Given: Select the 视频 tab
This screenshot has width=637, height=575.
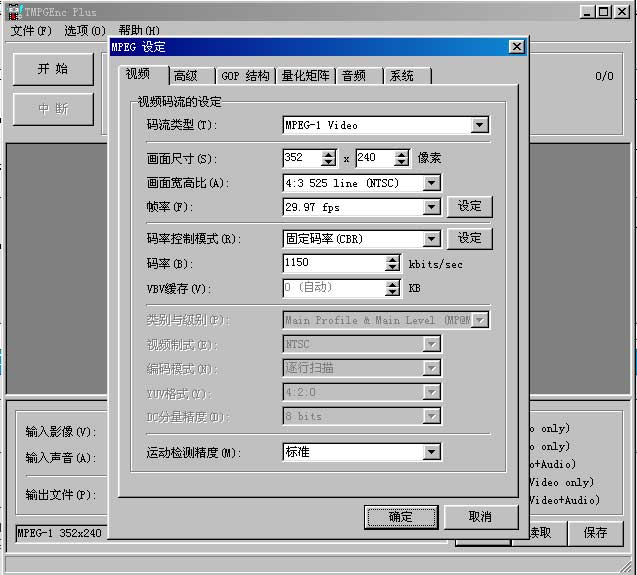Looking at the screenshot, I should 143,74.
